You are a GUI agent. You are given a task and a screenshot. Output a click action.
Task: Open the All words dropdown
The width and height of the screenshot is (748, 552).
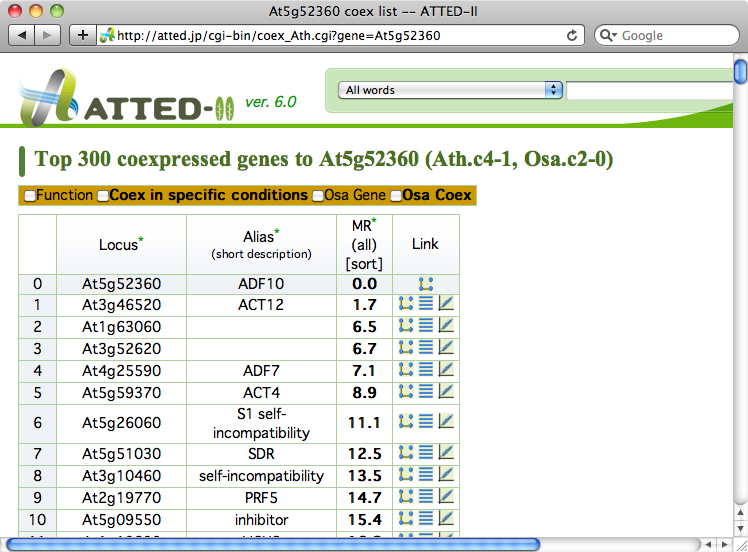451,90
